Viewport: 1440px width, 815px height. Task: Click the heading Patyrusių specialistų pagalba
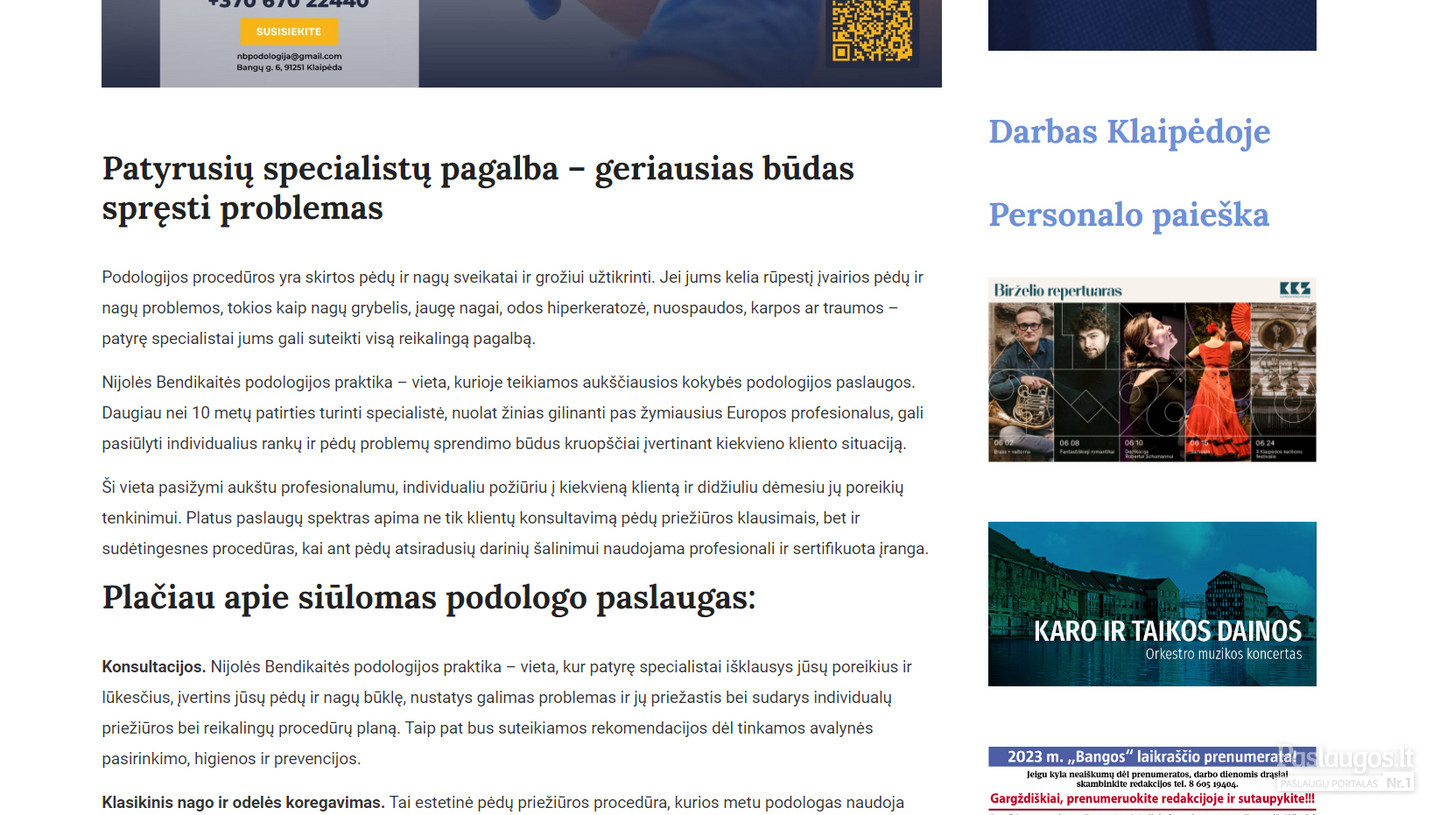tap(478, 188)
